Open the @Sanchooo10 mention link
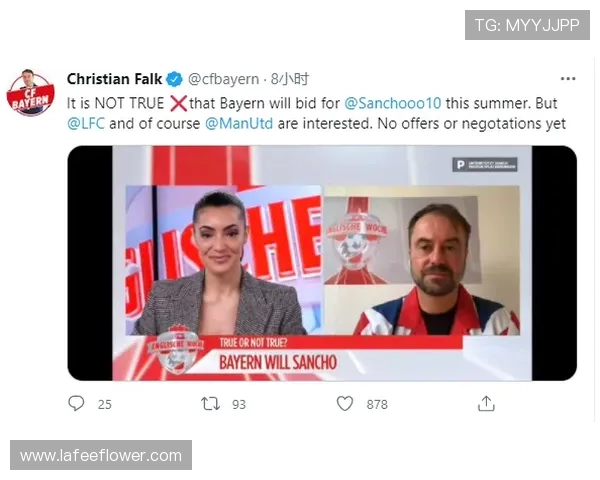Viewport: 600px width, 480px height. (x=393, y=103)
